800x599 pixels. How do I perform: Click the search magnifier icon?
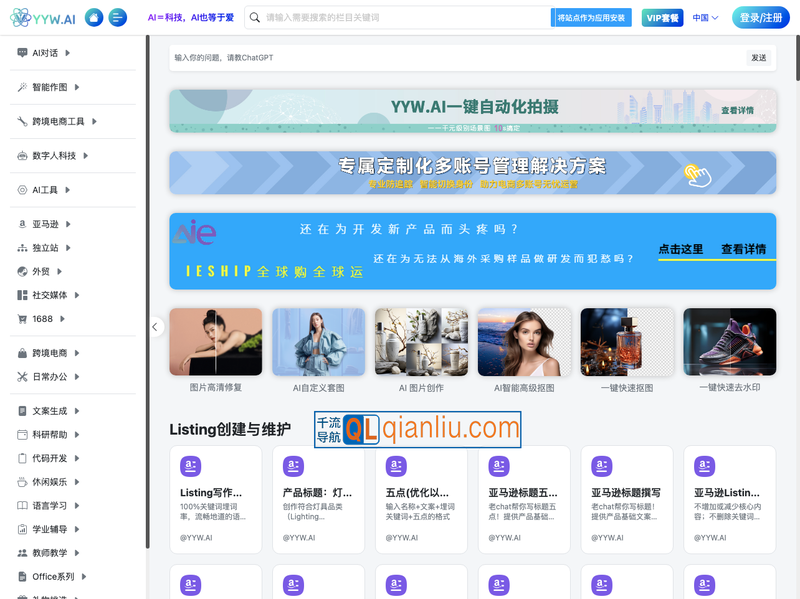click(x=255, y=18)
